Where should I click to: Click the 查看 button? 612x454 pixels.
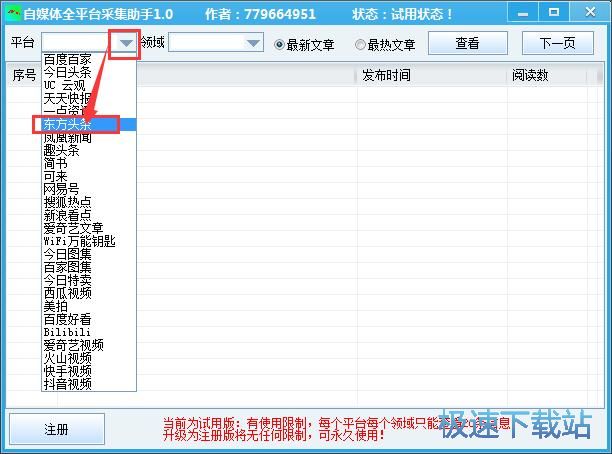[468, 43]
